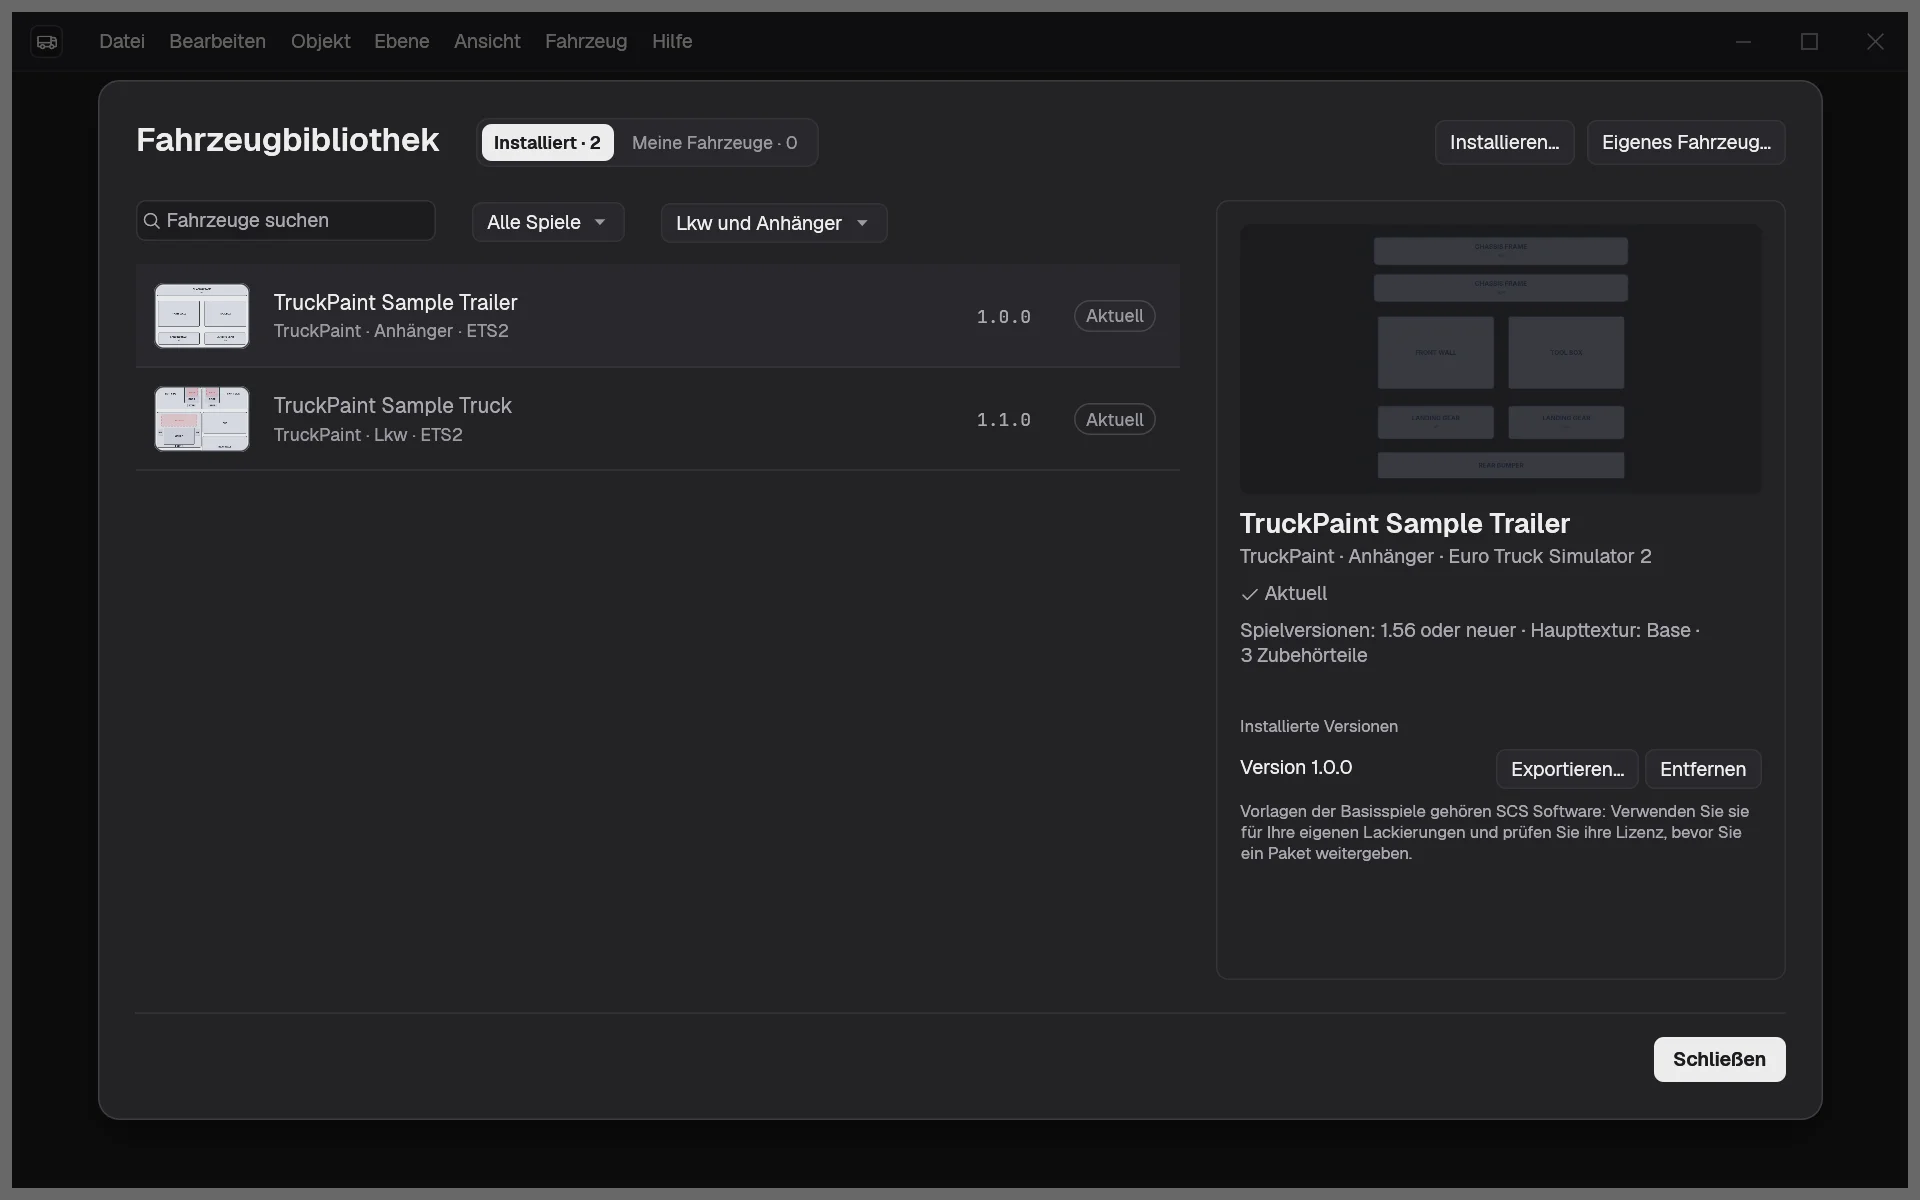Click the Eigenes Fahrzeug… button
The height and width of the screenshot is (1200, 1920).
point(1686,143)
